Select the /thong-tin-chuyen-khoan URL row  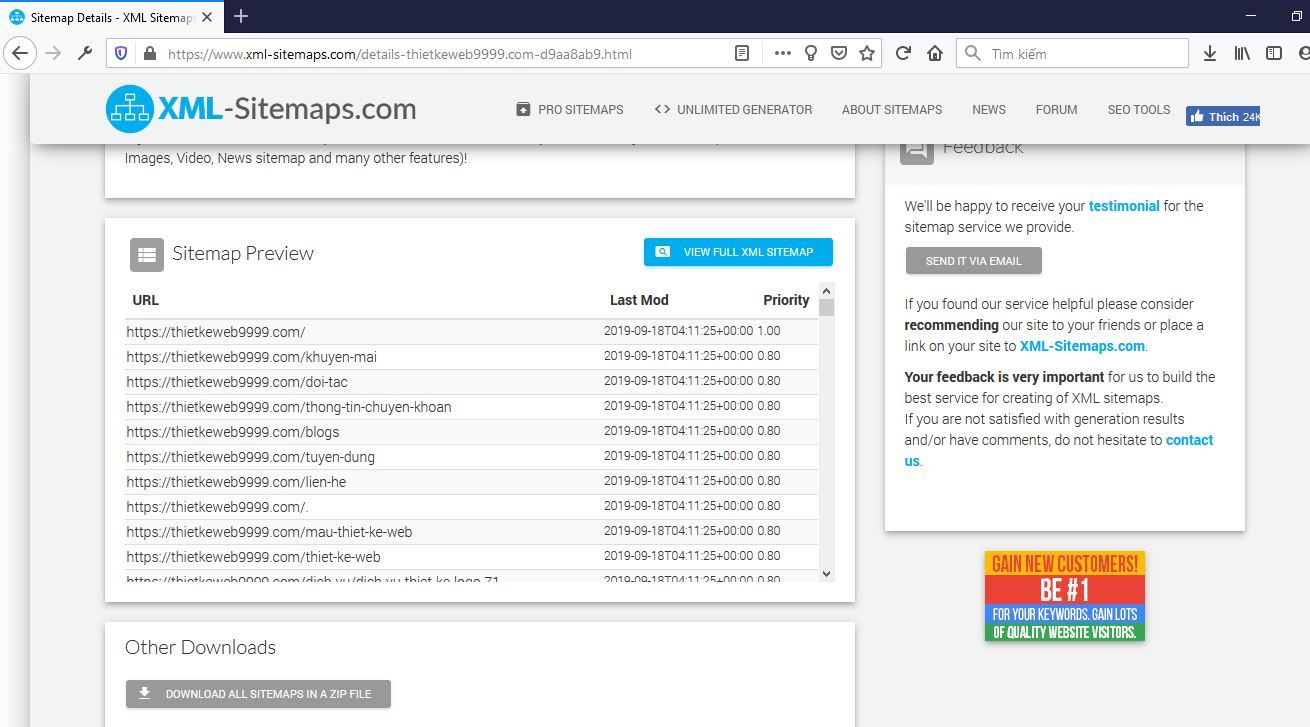(289, 407)
